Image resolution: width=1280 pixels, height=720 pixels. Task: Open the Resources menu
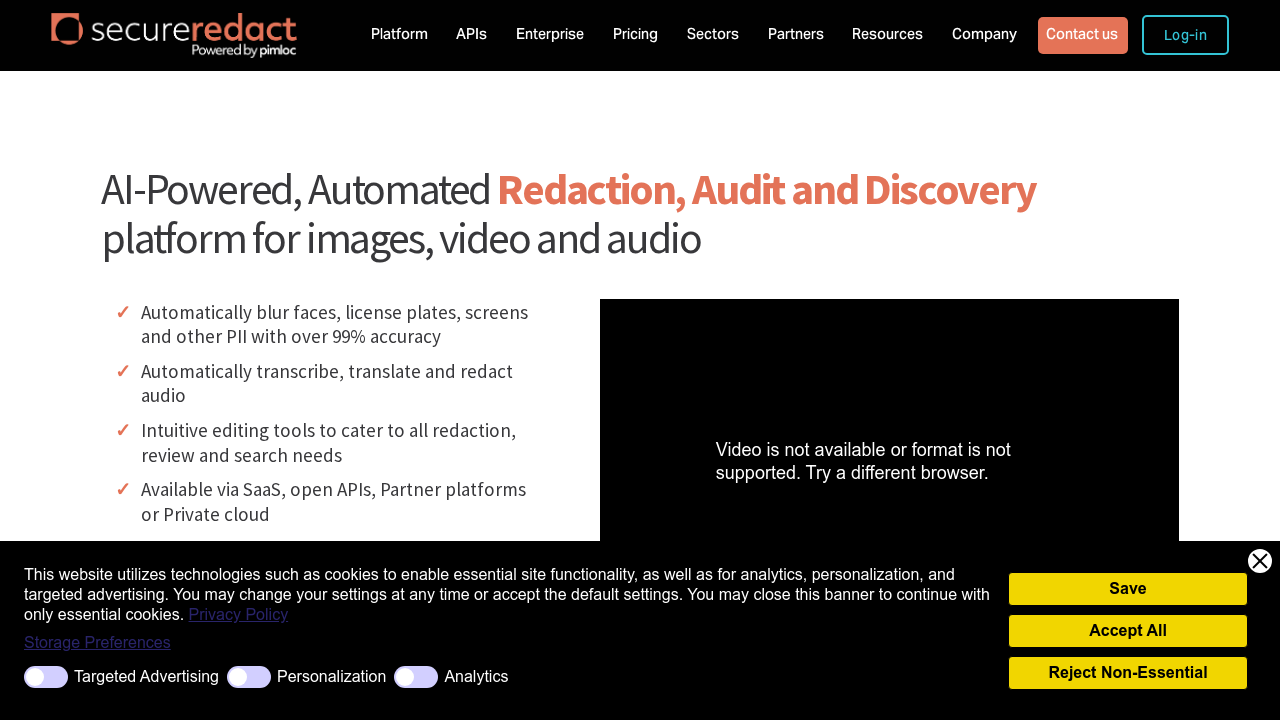pyautogui.click(x=887, y=33)
